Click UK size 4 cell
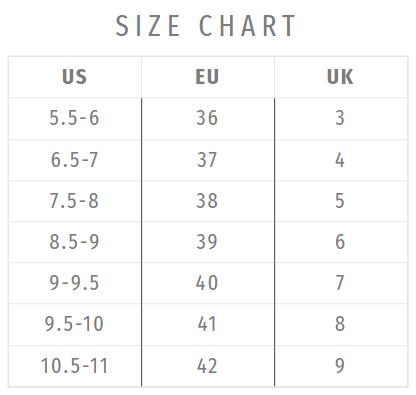This screenshot has width=416, height=395. (341, 160)
